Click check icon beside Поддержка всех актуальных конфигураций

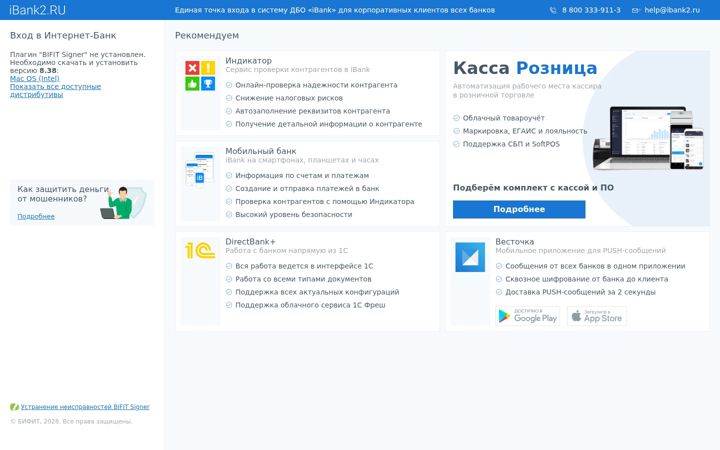[229, 292]
